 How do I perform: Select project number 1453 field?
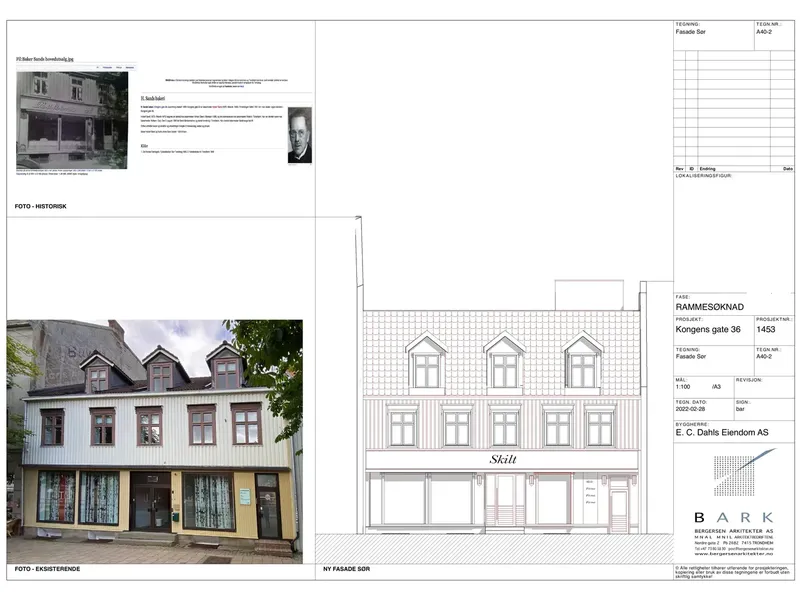[x=765, y=330]
